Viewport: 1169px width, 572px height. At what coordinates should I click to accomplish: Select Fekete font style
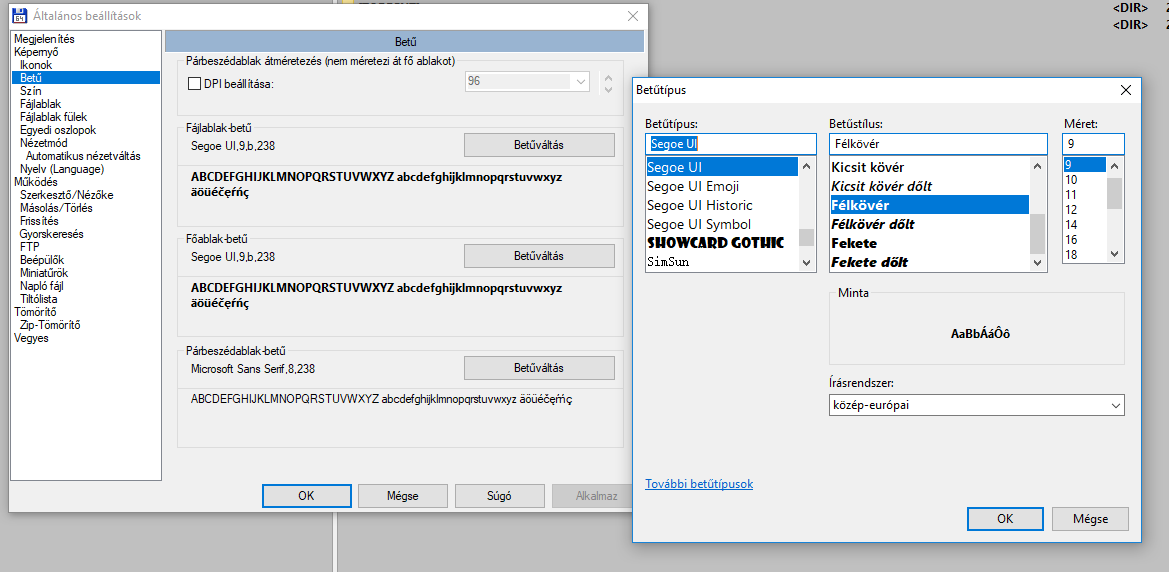click(x=854, y=243)
